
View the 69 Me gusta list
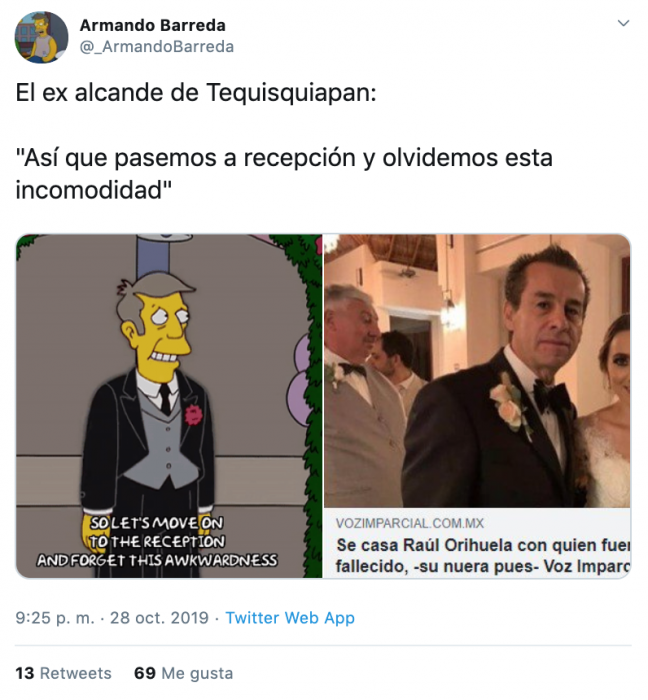click(x=183, y=673)
